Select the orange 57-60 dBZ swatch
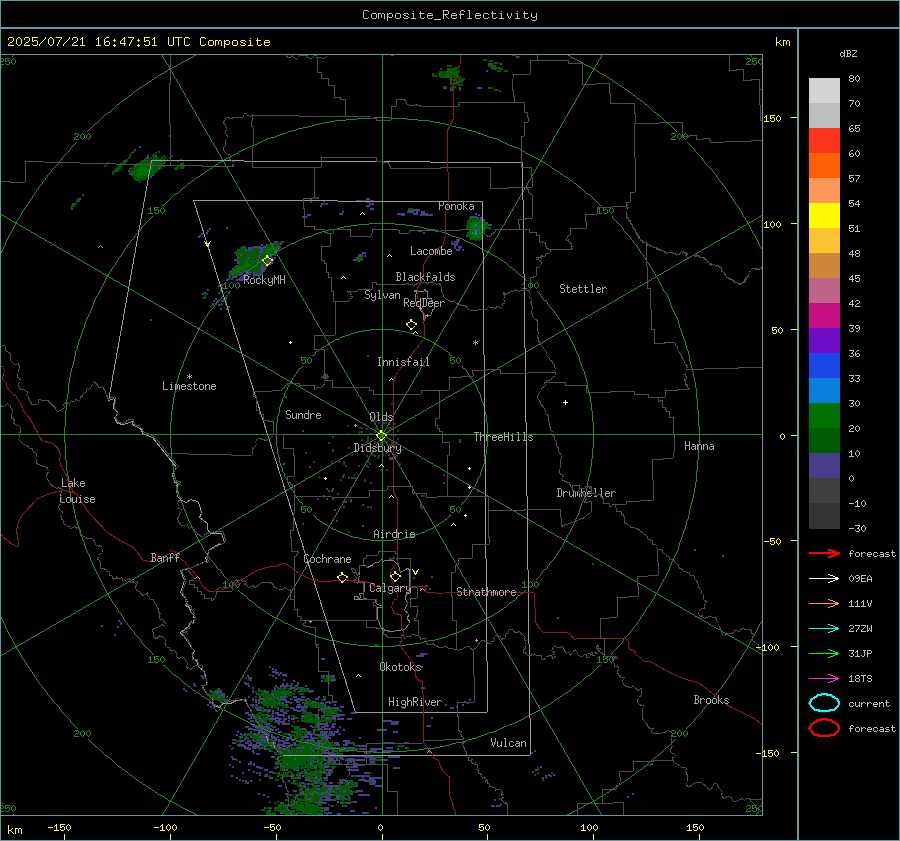 [824, 166]
